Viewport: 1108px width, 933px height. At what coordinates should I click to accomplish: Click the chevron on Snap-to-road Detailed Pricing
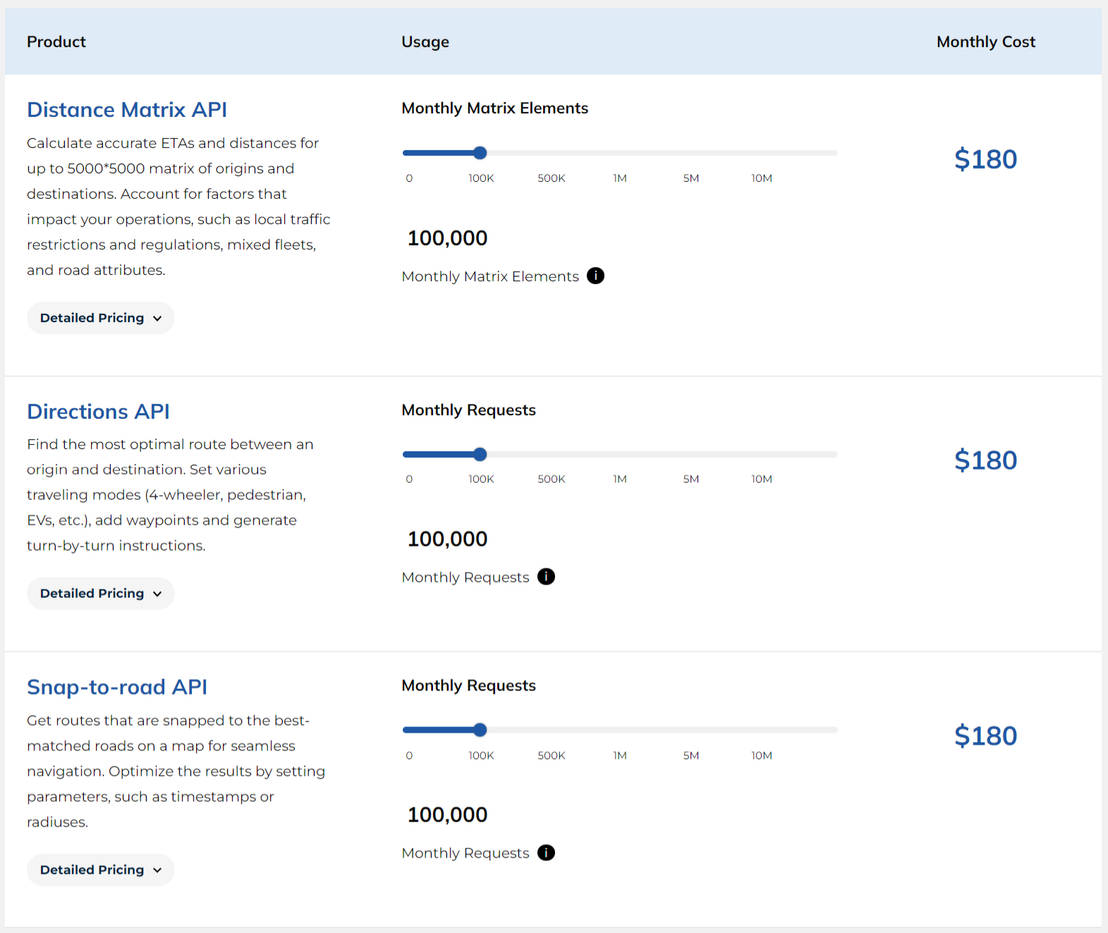click(159, 869)
